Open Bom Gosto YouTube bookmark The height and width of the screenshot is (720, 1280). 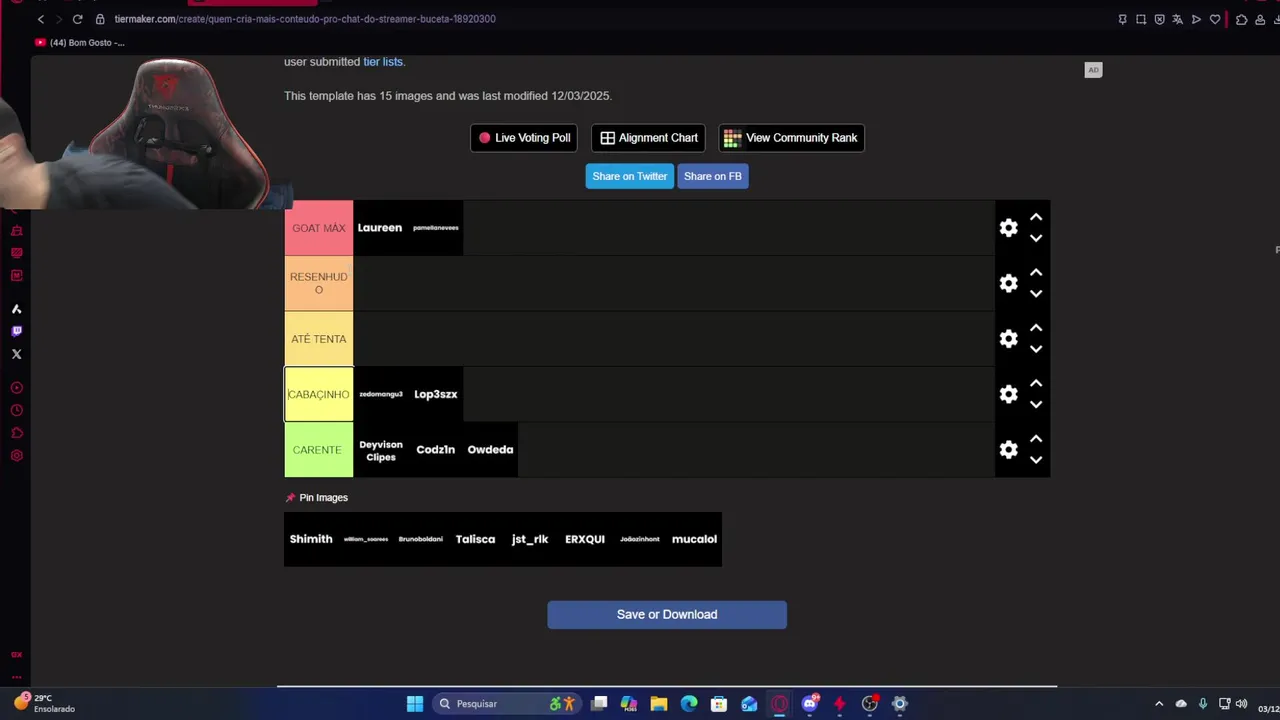pyautogui.click(x=80, y=43)
